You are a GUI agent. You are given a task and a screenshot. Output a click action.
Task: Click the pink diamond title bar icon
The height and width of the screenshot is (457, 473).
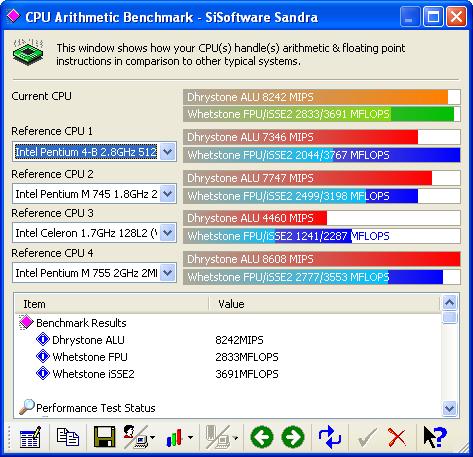13,16
